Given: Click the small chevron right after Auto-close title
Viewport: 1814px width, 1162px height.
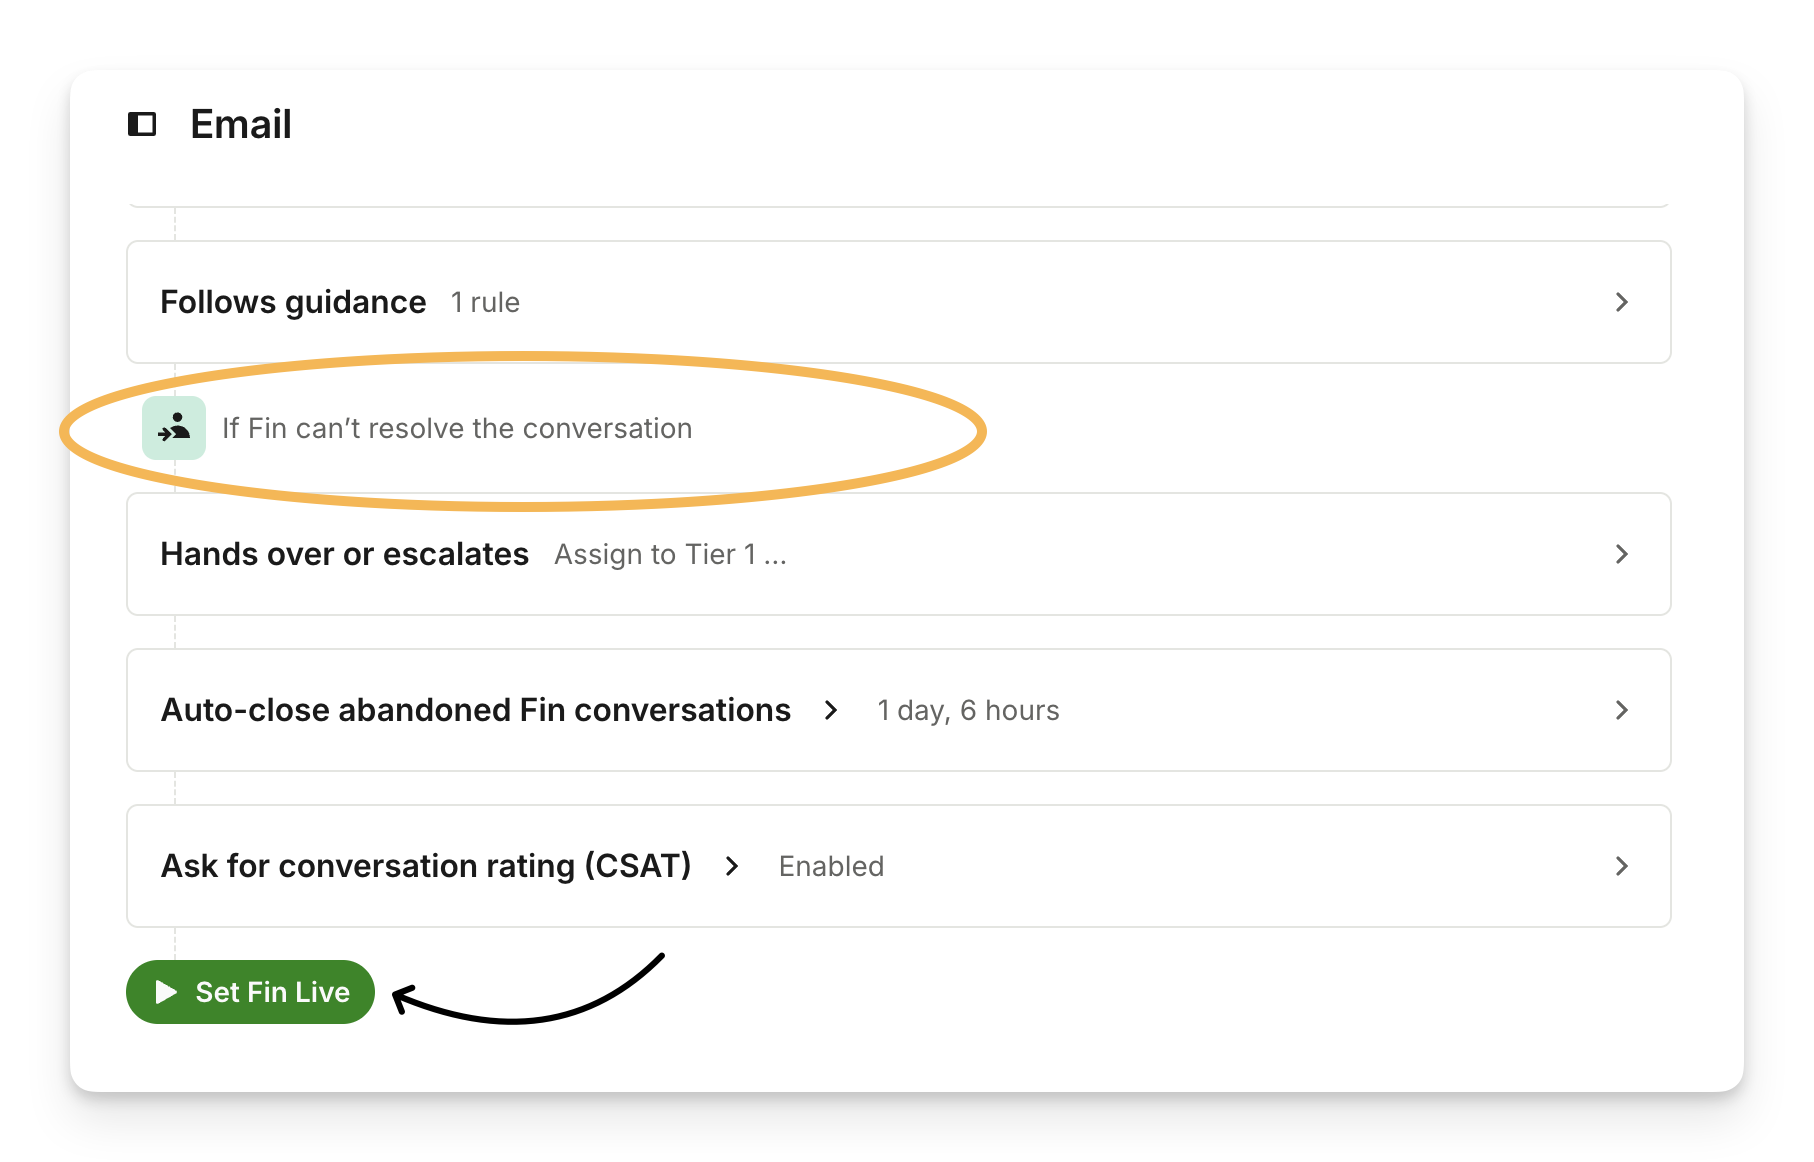Looking at the screenshot, I should [x=831, y=710].
